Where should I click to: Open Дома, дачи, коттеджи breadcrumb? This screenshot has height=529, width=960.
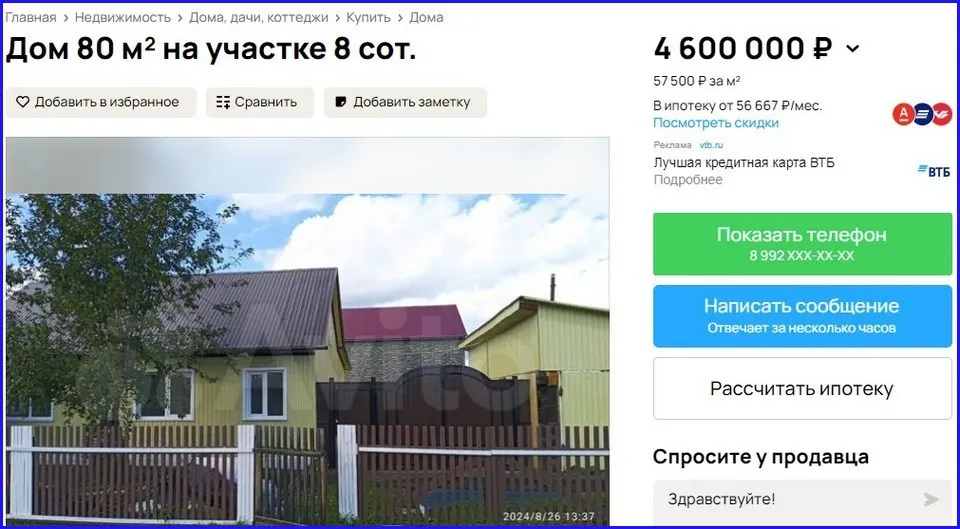[x=258, y=18]
